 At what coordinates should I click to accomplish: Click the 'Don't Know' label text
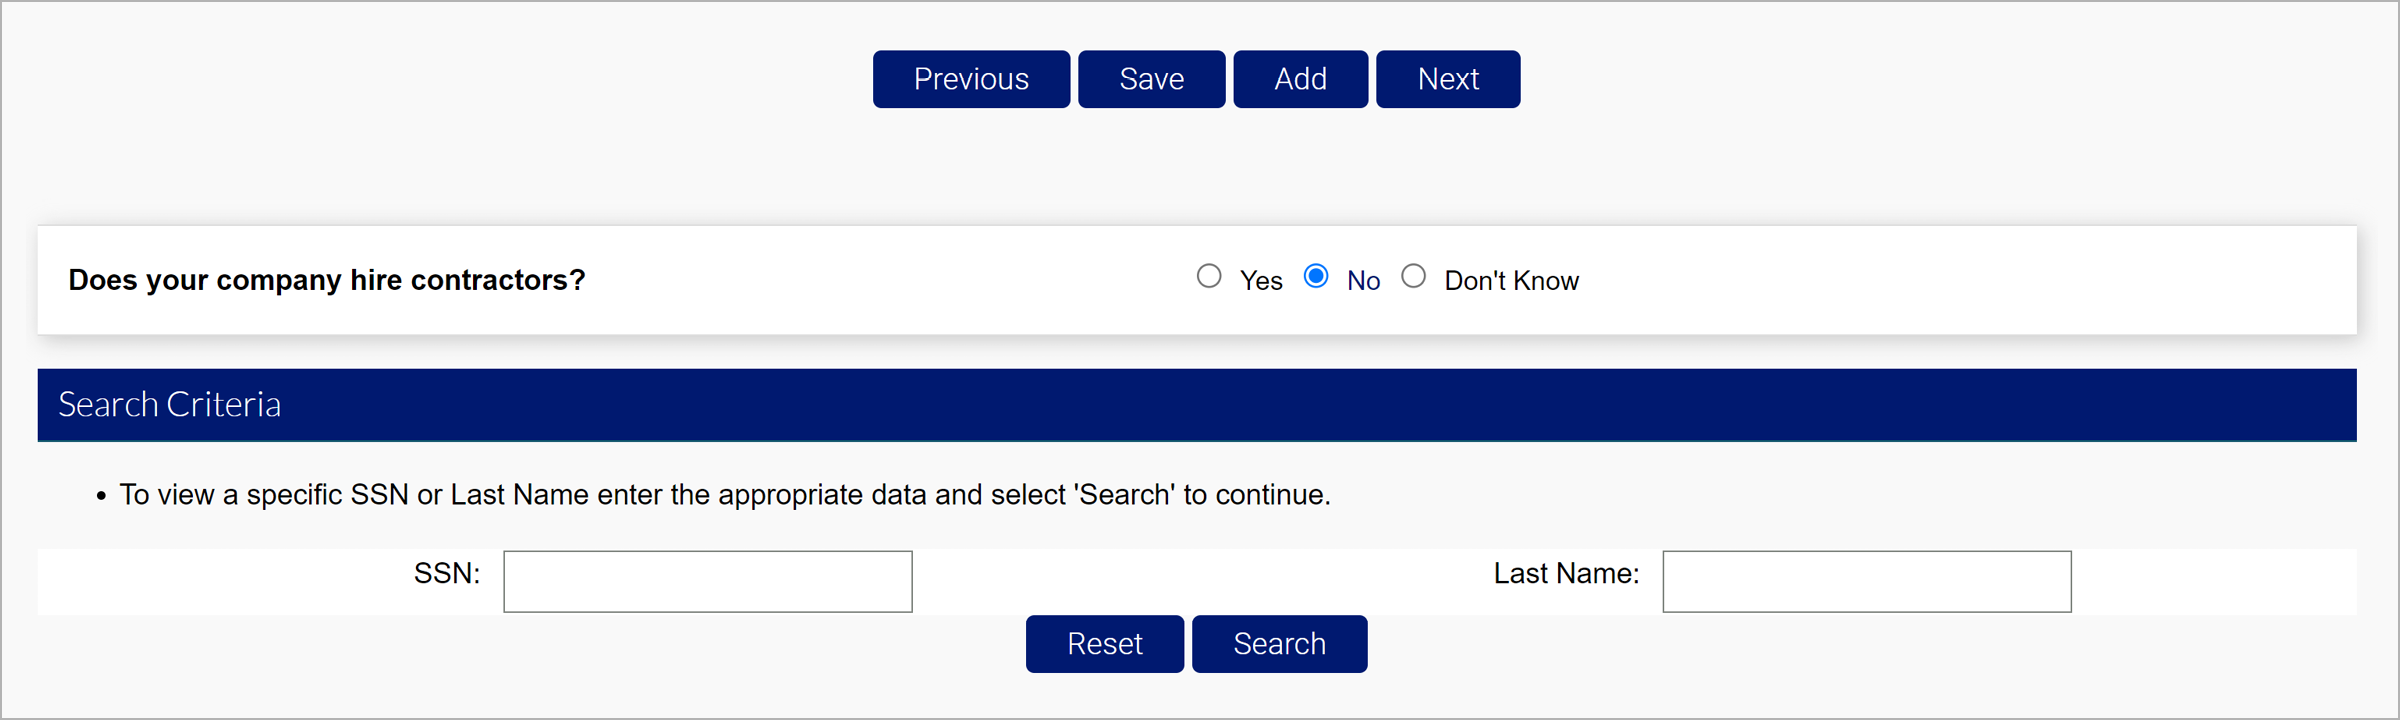pos(1511,281)
